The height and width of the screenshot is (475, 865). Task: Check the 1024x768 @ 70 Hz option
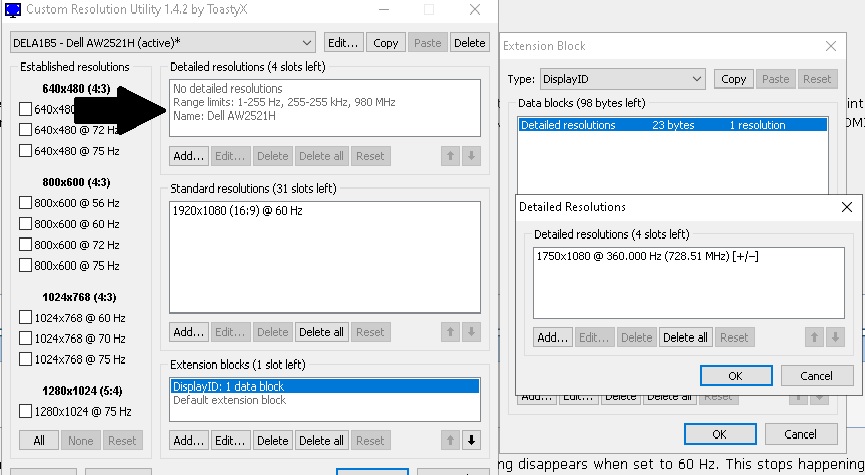[26, 339]
